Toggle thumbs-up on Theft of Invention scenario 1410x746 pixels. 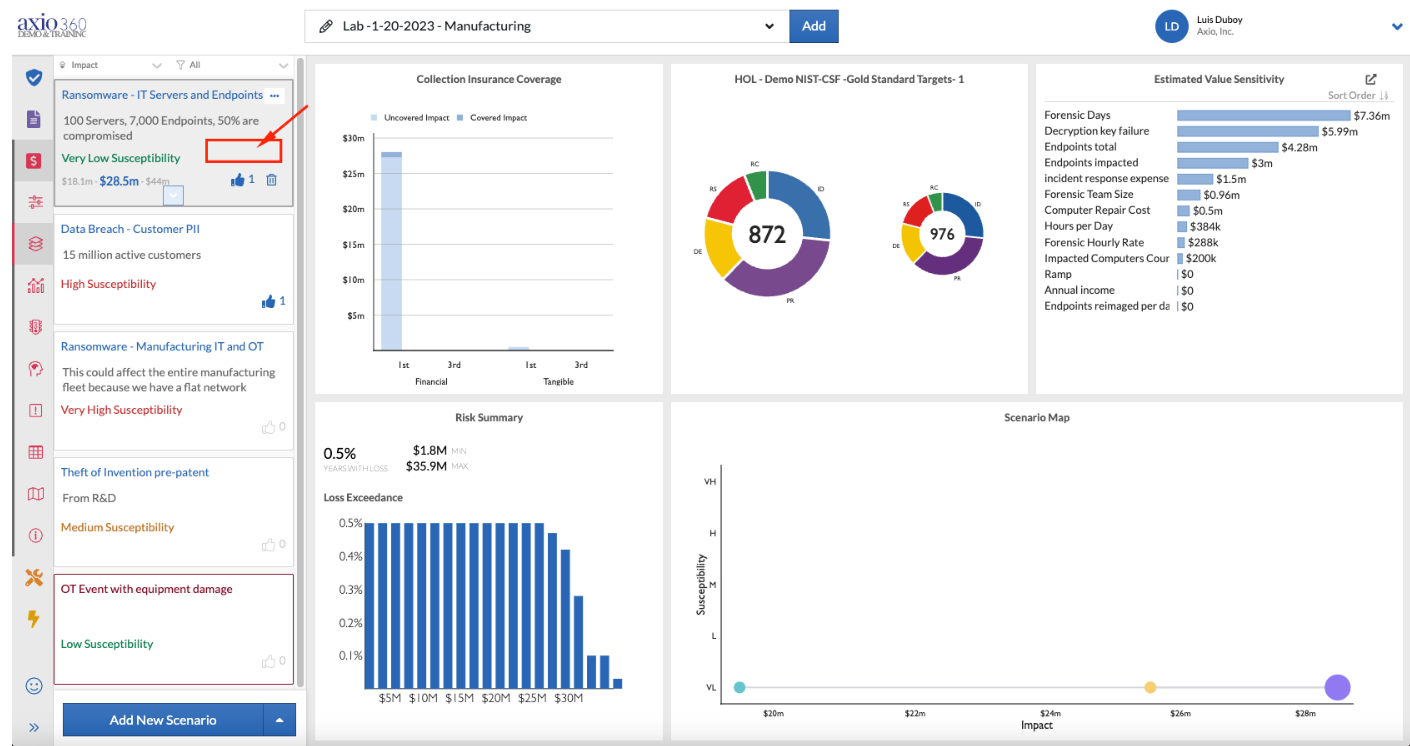tap(268, 544)
